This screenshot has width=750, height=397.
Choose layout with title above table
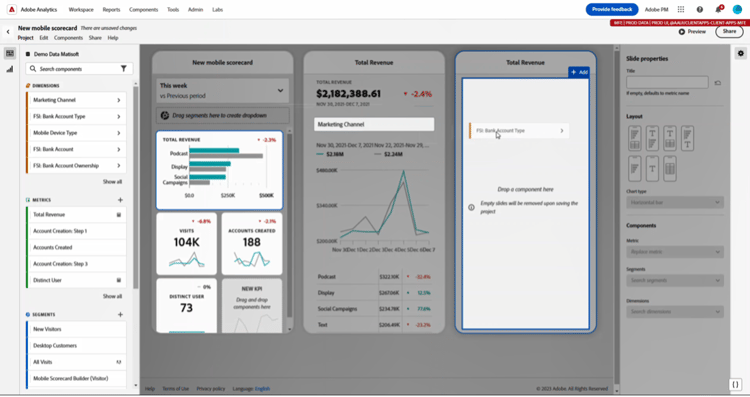pos(670,138)
